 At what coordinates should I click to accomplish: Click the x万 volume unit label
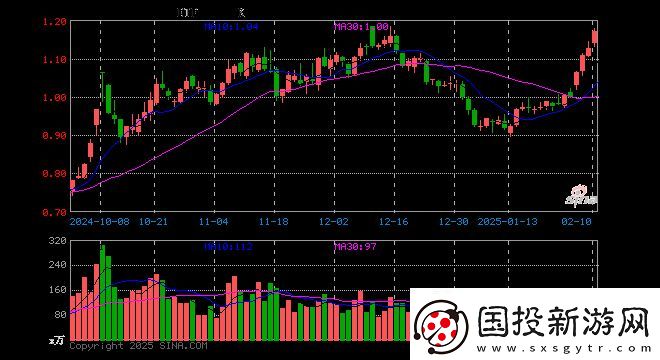click(x=56, y=340)
